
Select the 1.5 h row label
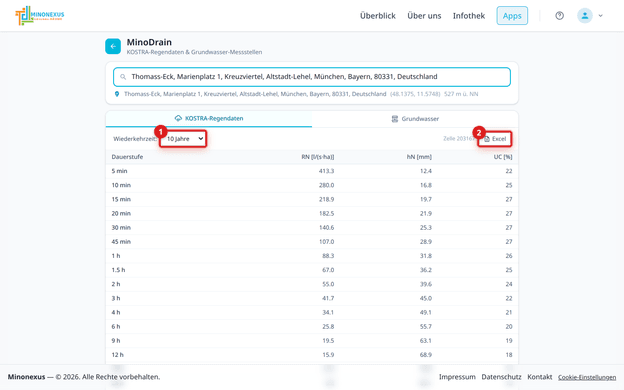[x=118, y=270]
